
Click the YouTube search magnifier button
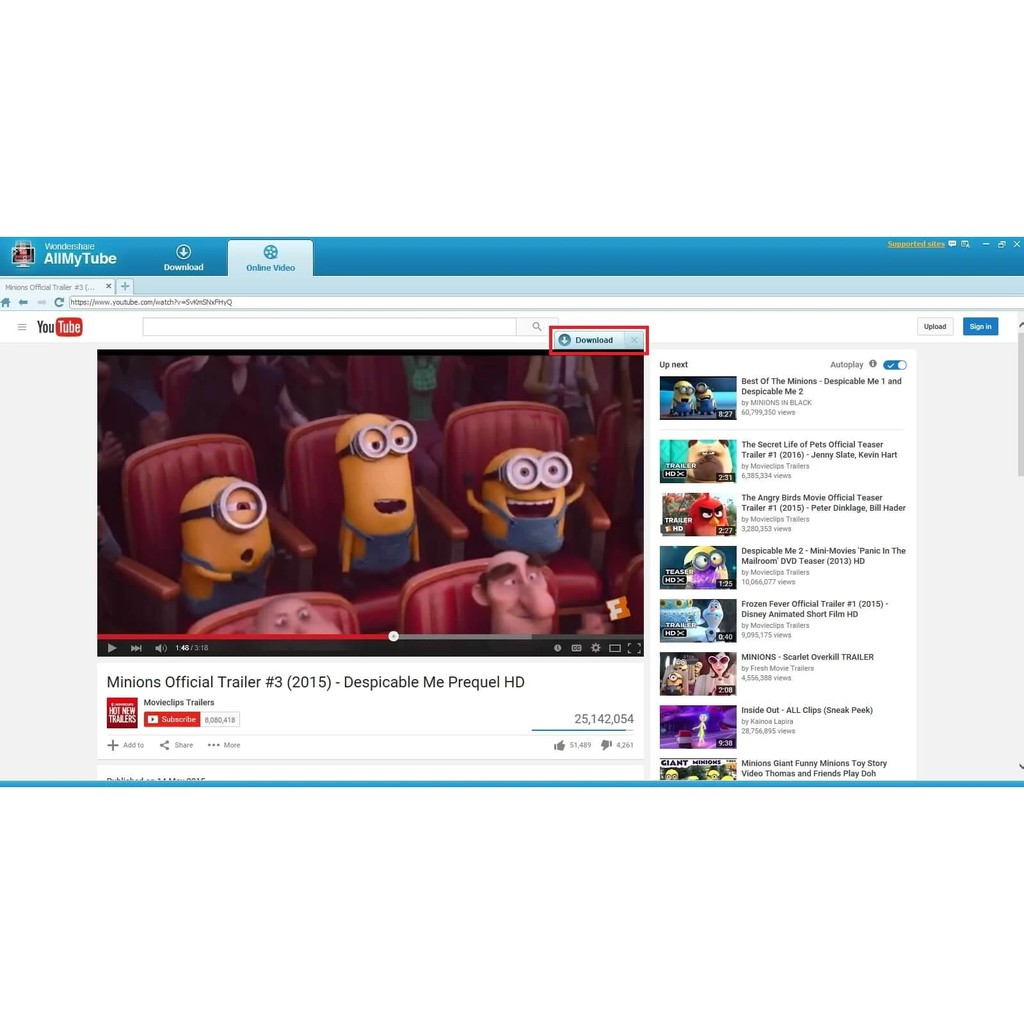536,327
